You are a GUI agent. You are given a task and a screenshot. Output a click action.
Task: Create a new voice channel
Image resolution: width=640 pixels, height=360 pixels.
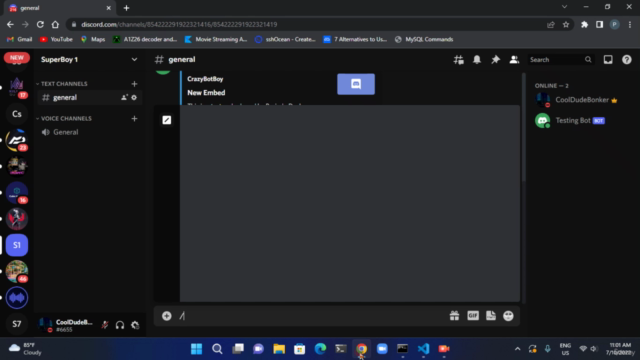pyautogui.click(x=134, y=118)
